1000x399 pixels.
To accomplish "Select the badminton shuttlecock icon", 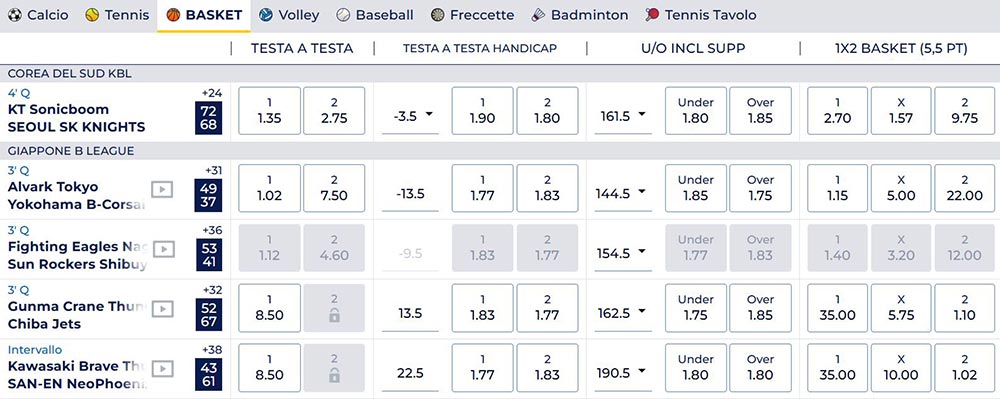I will 538,15.
